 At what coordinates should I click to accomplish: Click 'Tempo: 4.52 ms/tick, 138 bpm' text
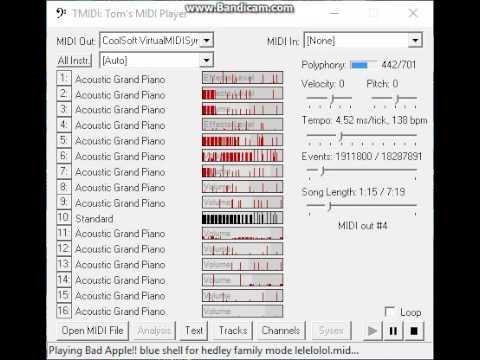pyautogui.click(x=364, y=120)
